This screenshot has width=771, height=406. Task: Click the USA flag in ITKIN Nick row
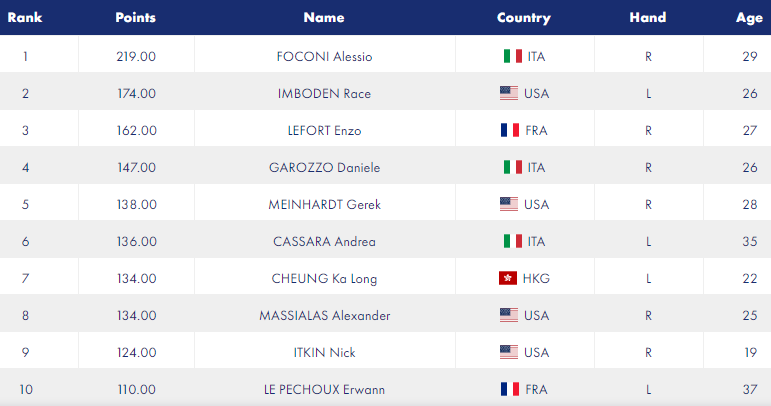[509, 352]
